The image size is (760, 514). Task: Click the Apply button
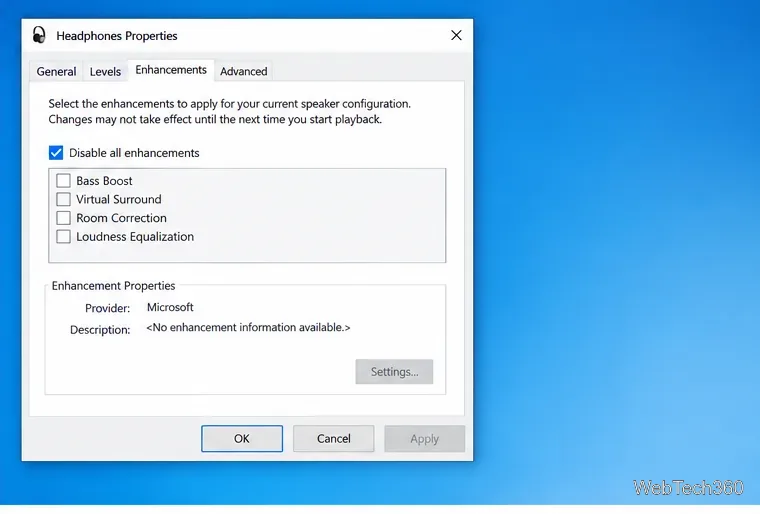click(x=425, y=438)
